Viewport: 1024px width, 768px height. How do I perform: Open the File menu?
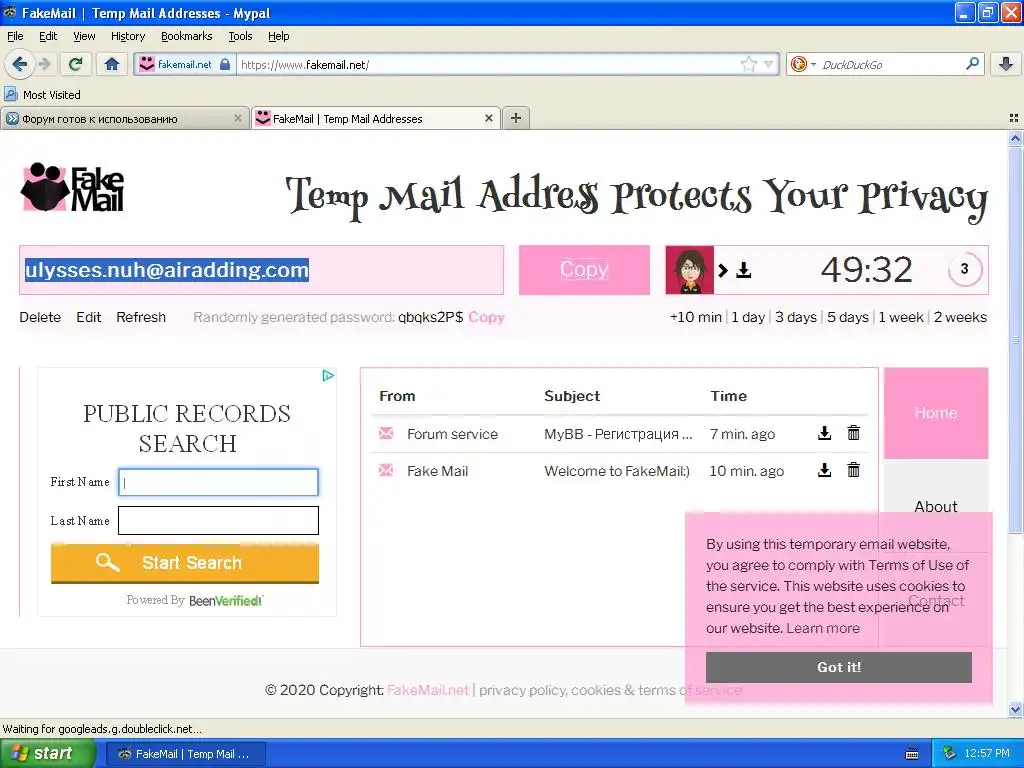click(15, 36)
